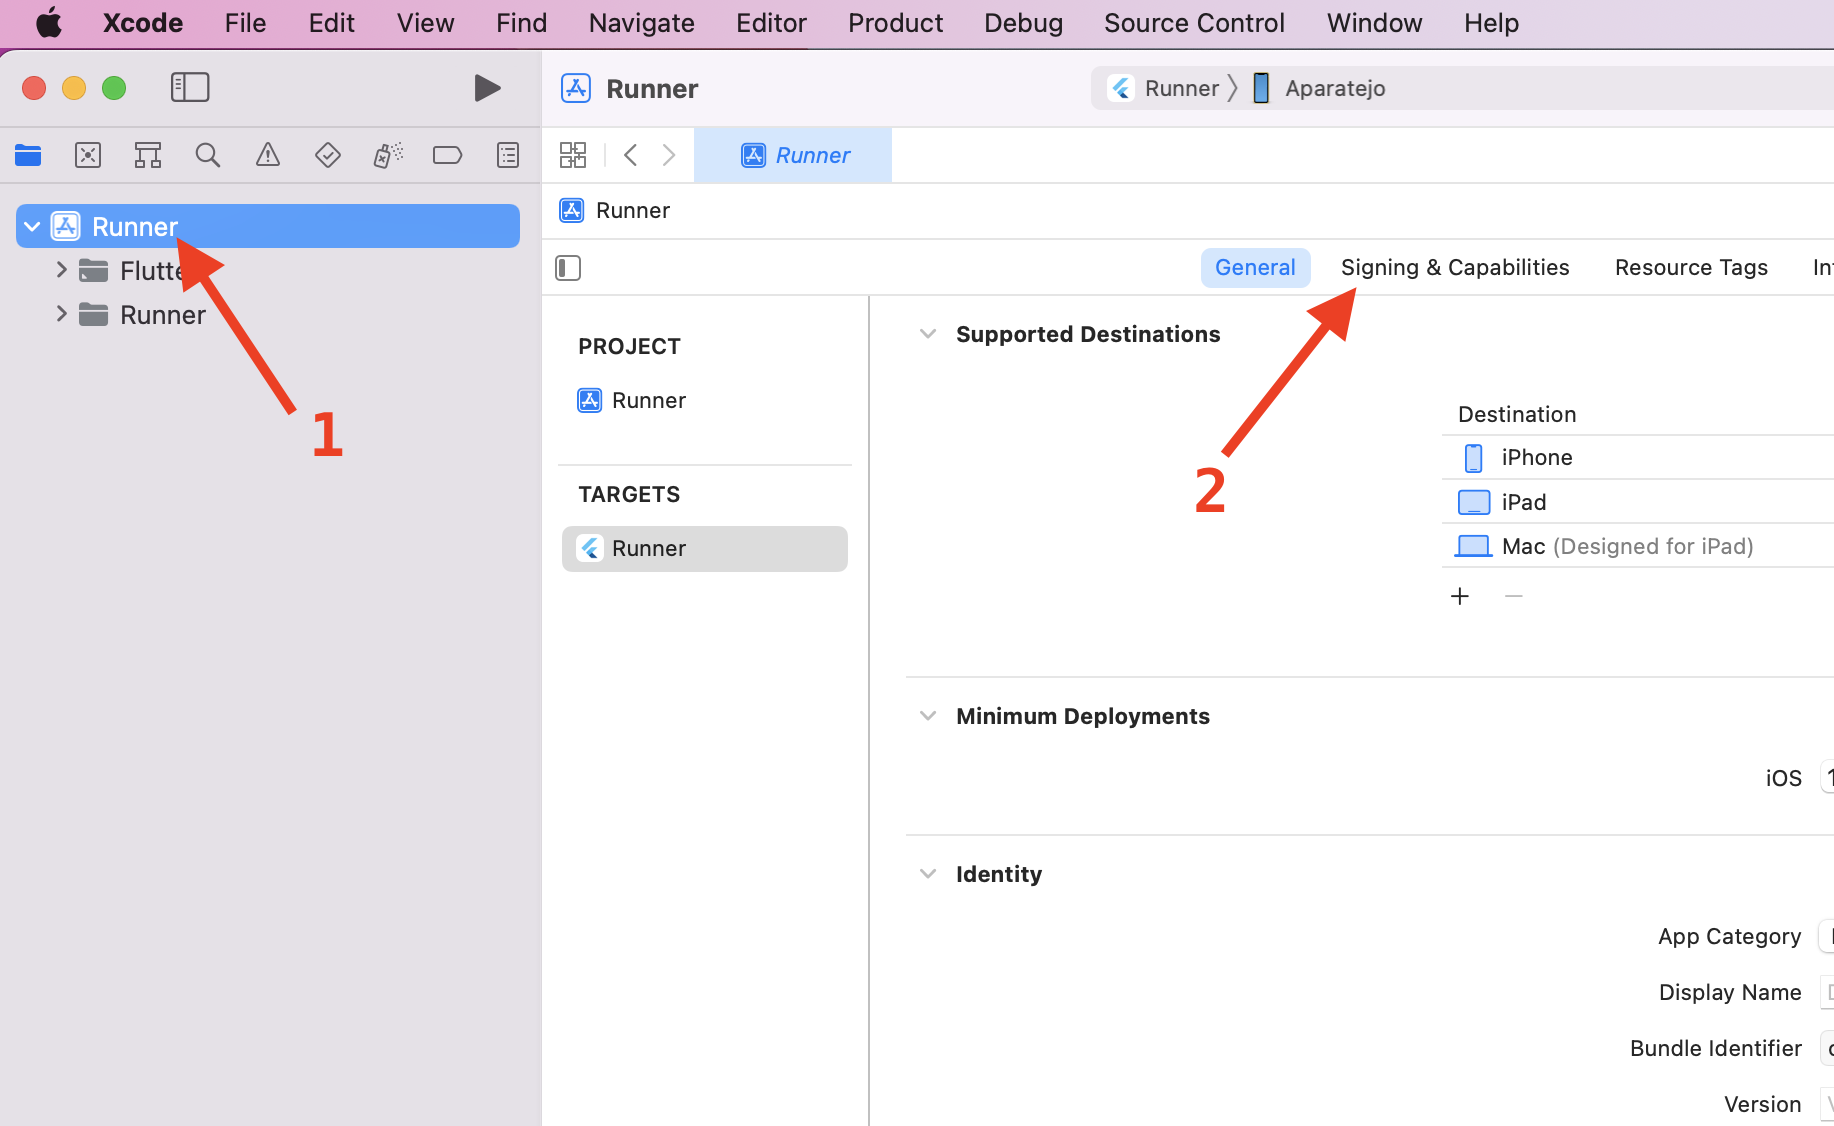Screen dimensions: 1834x1126
Task: Open the File menu
Action: coord(245,22)
